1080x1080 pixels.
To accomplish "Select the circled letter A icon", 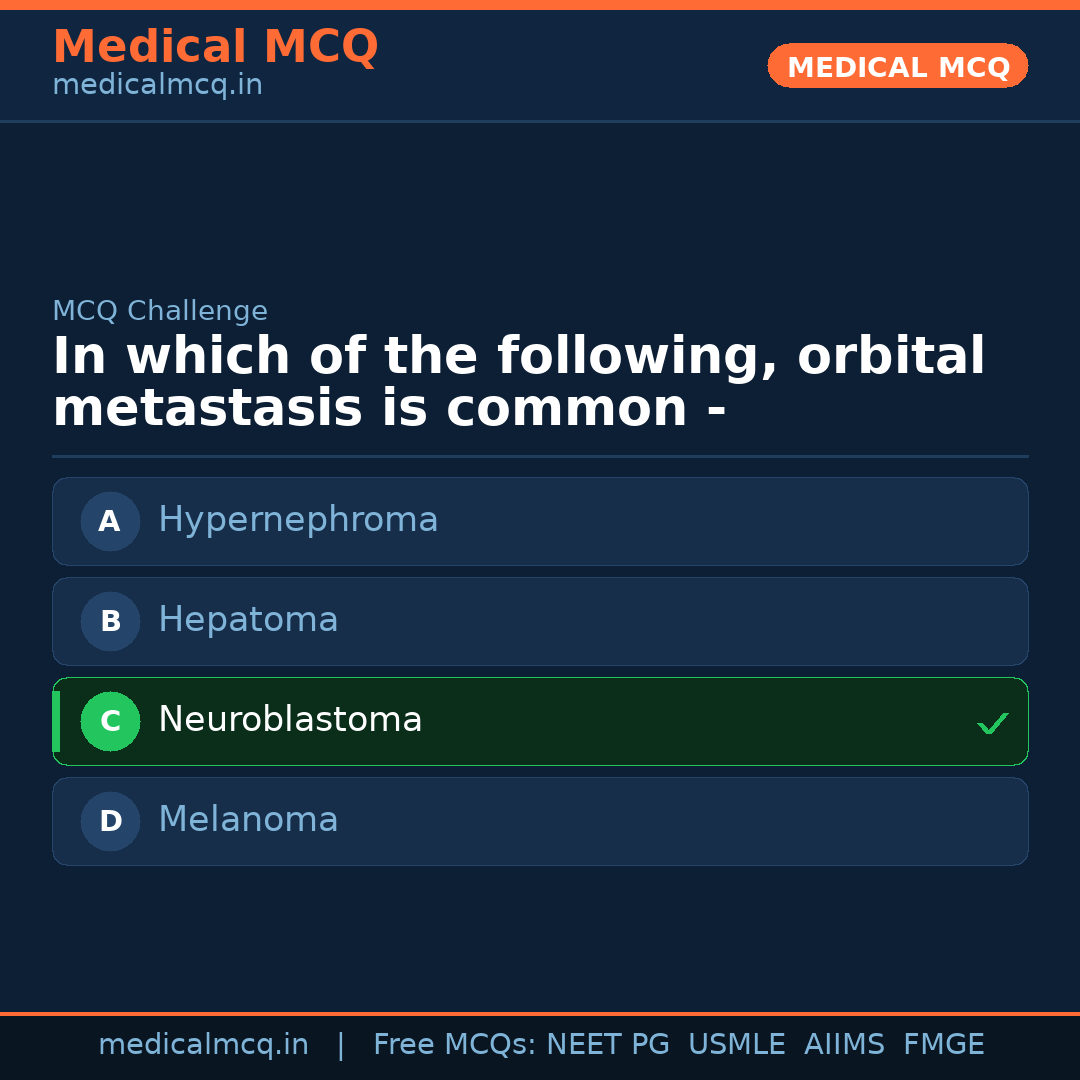I will (x=110, y=521).
